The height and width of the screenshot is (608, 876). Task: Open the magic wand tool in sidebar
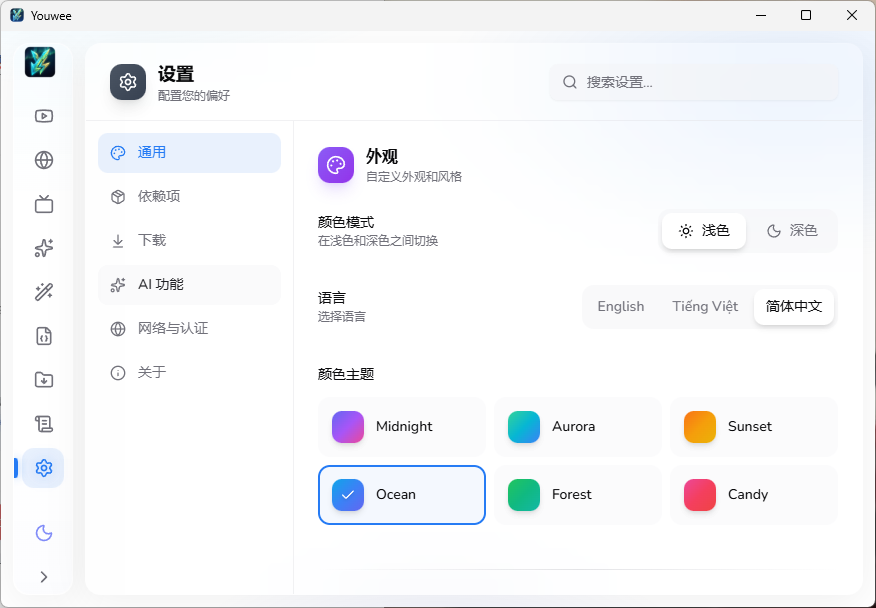pyautogui.click(x=43, y=292)
